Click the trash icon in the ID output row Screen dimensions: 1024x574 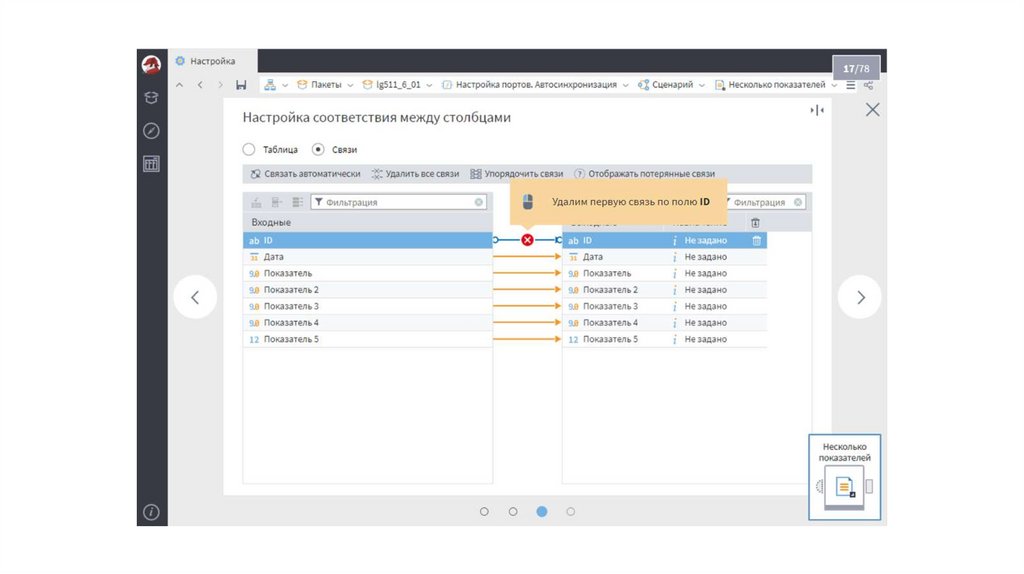(756, 240)
